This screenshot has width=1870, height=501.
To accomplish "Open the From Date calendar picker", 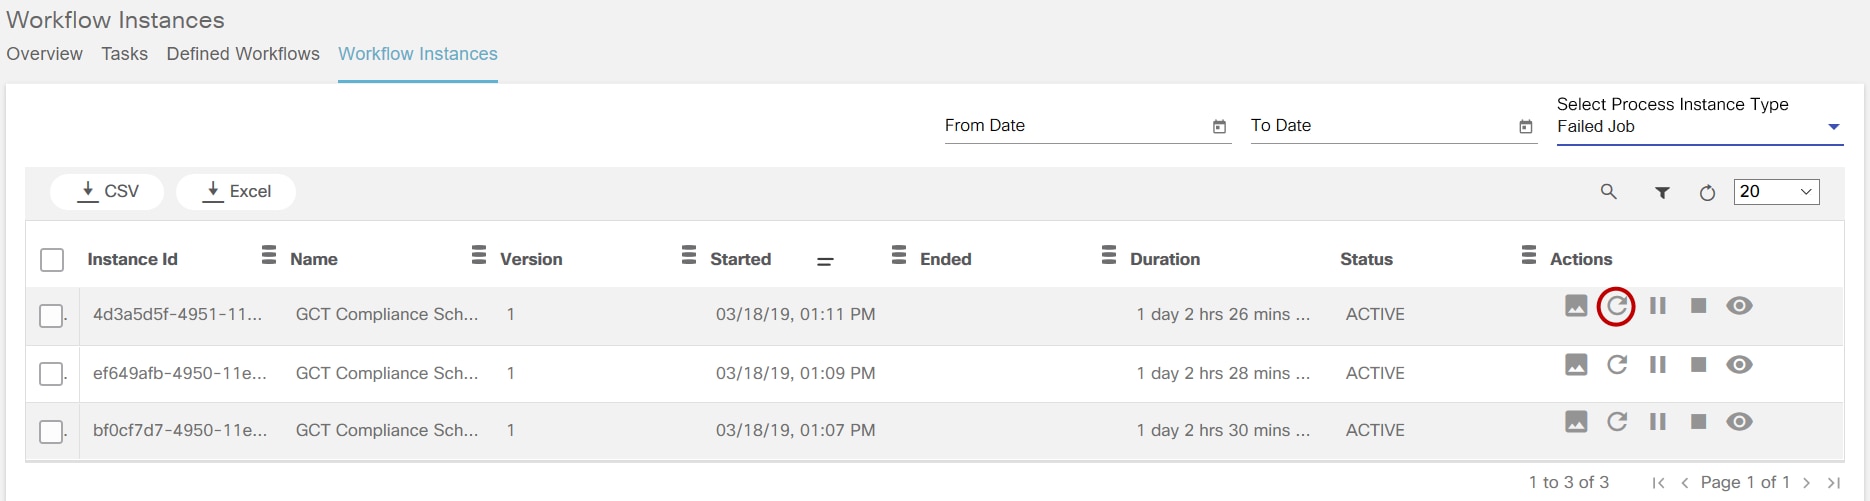I will click(1219, 127).
